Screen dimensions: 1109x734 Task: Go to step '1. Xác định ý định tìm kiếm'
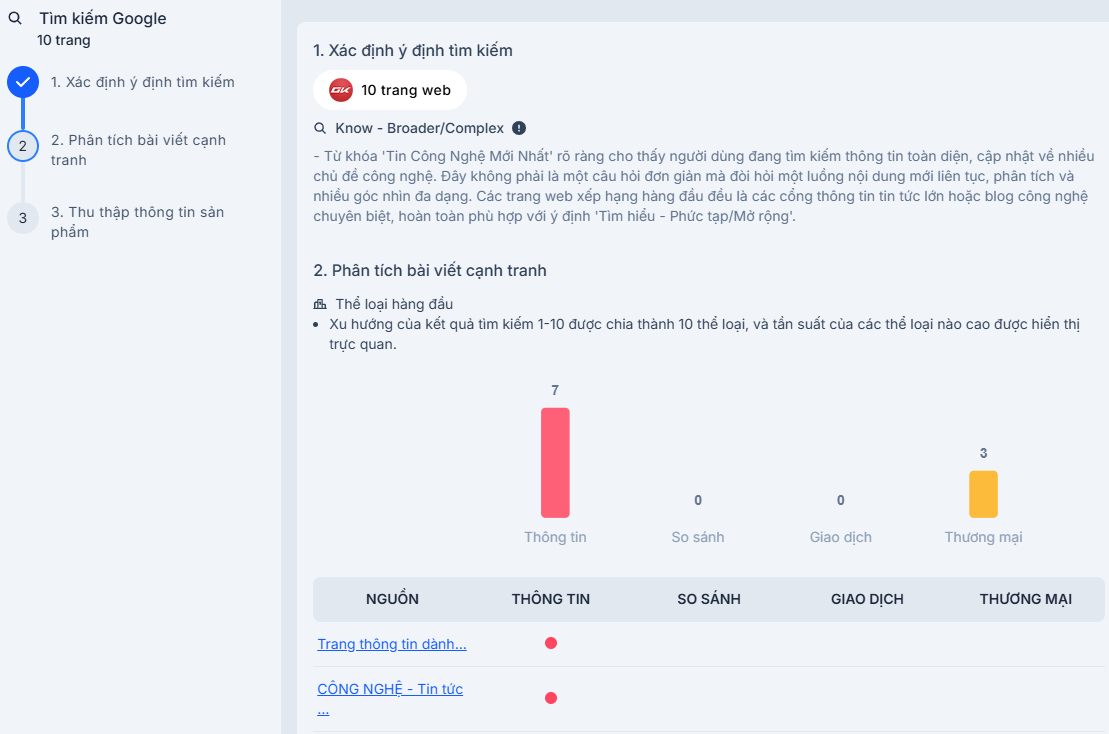coord(142,82)
